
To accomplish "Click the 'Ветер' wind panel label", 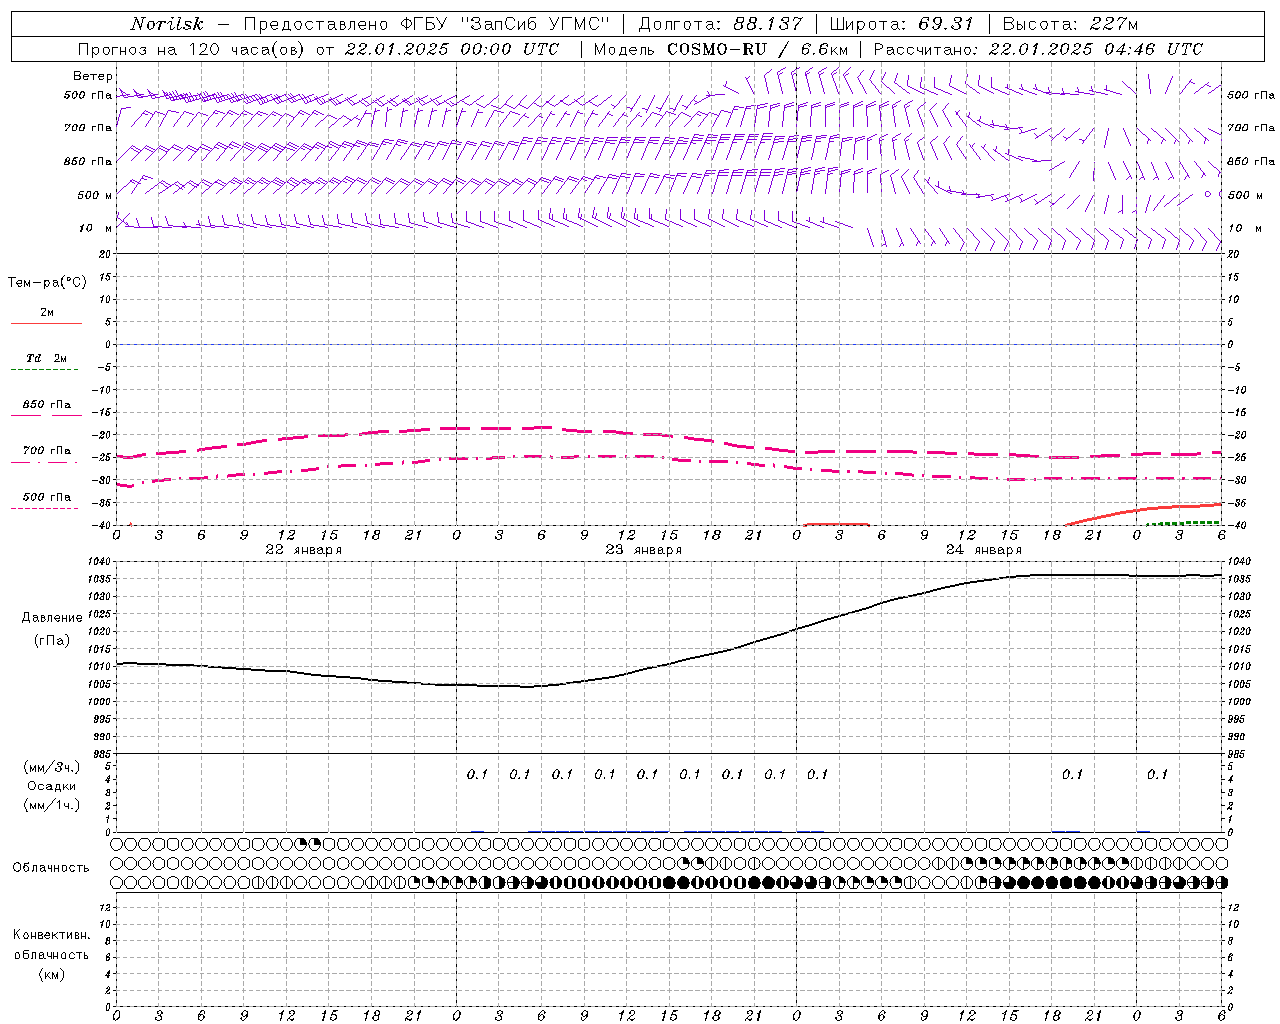I will click(92, 76).
